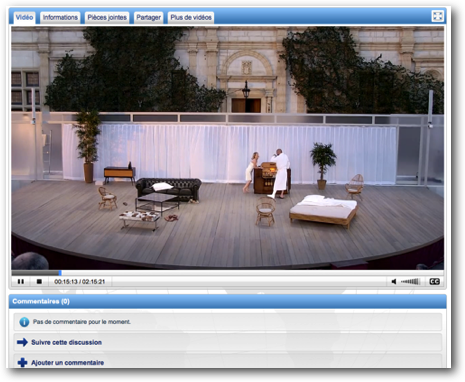465x382 pixels.
Task: Mute audio using the speaker icon
Action: tap(394, 282)
